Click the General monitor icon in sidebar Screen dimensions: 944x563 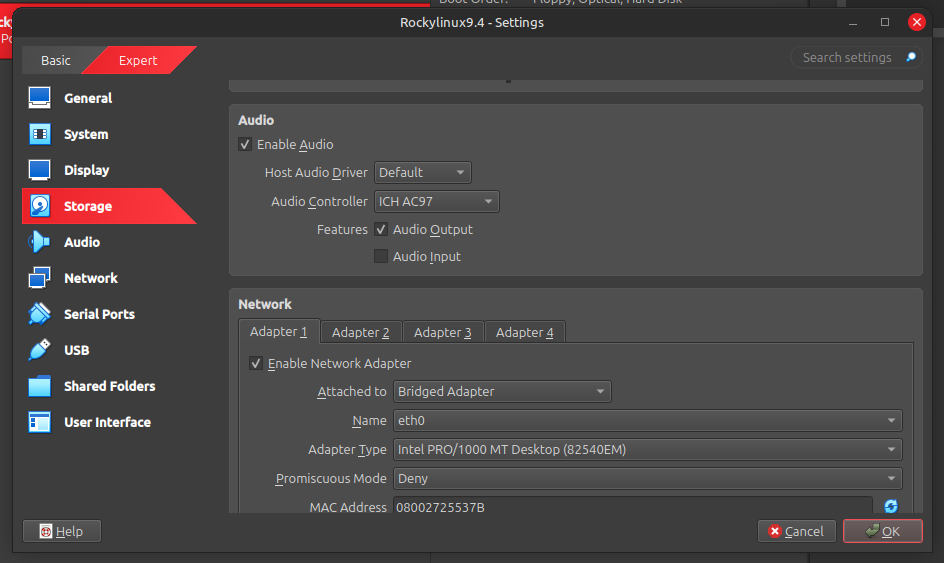(x=40, y=98)
